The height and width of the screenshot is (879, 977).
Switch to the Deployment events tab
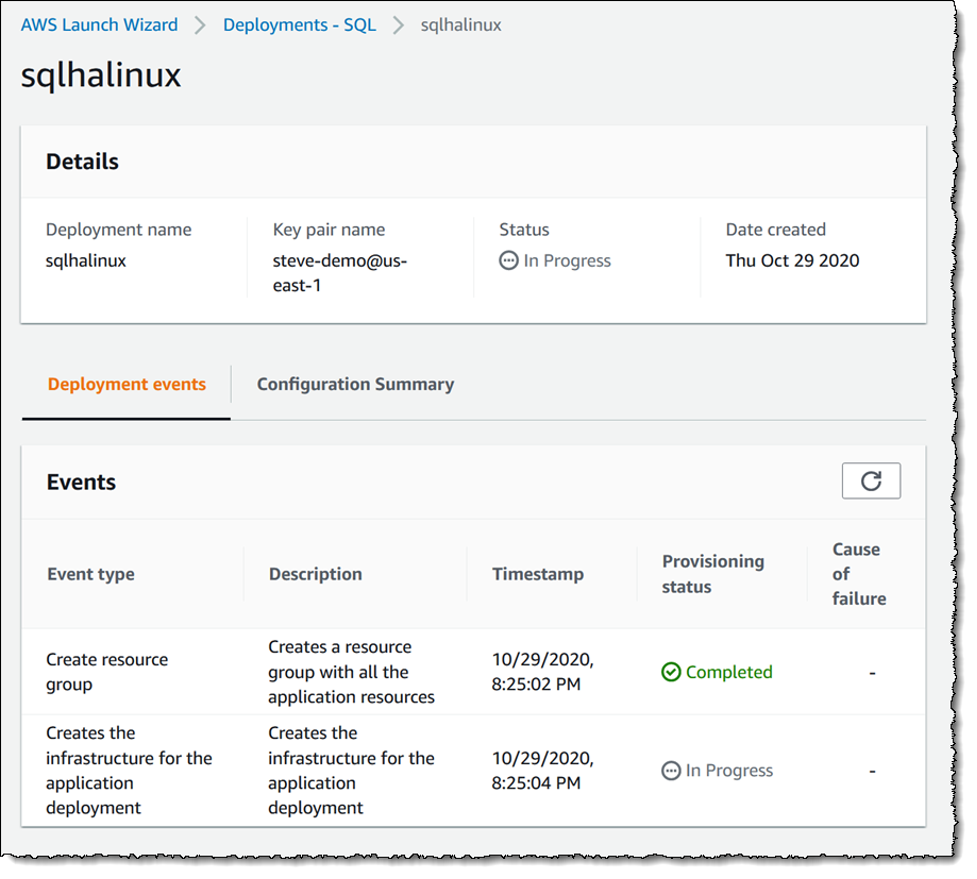[126, 384]
